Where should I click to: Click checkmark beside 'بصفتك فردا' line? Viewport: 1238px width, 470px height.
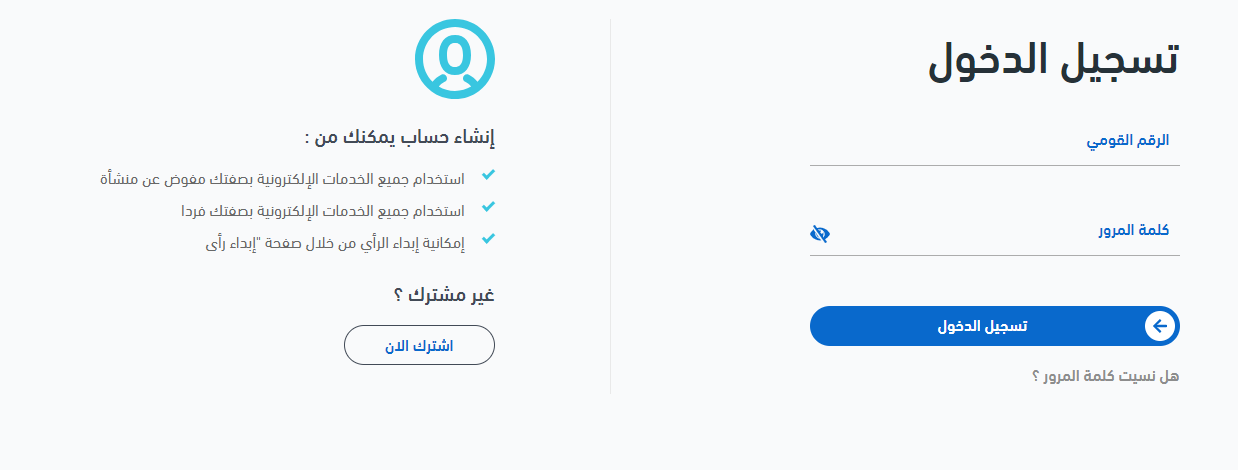pyautogui.click(x=488, y=208)
